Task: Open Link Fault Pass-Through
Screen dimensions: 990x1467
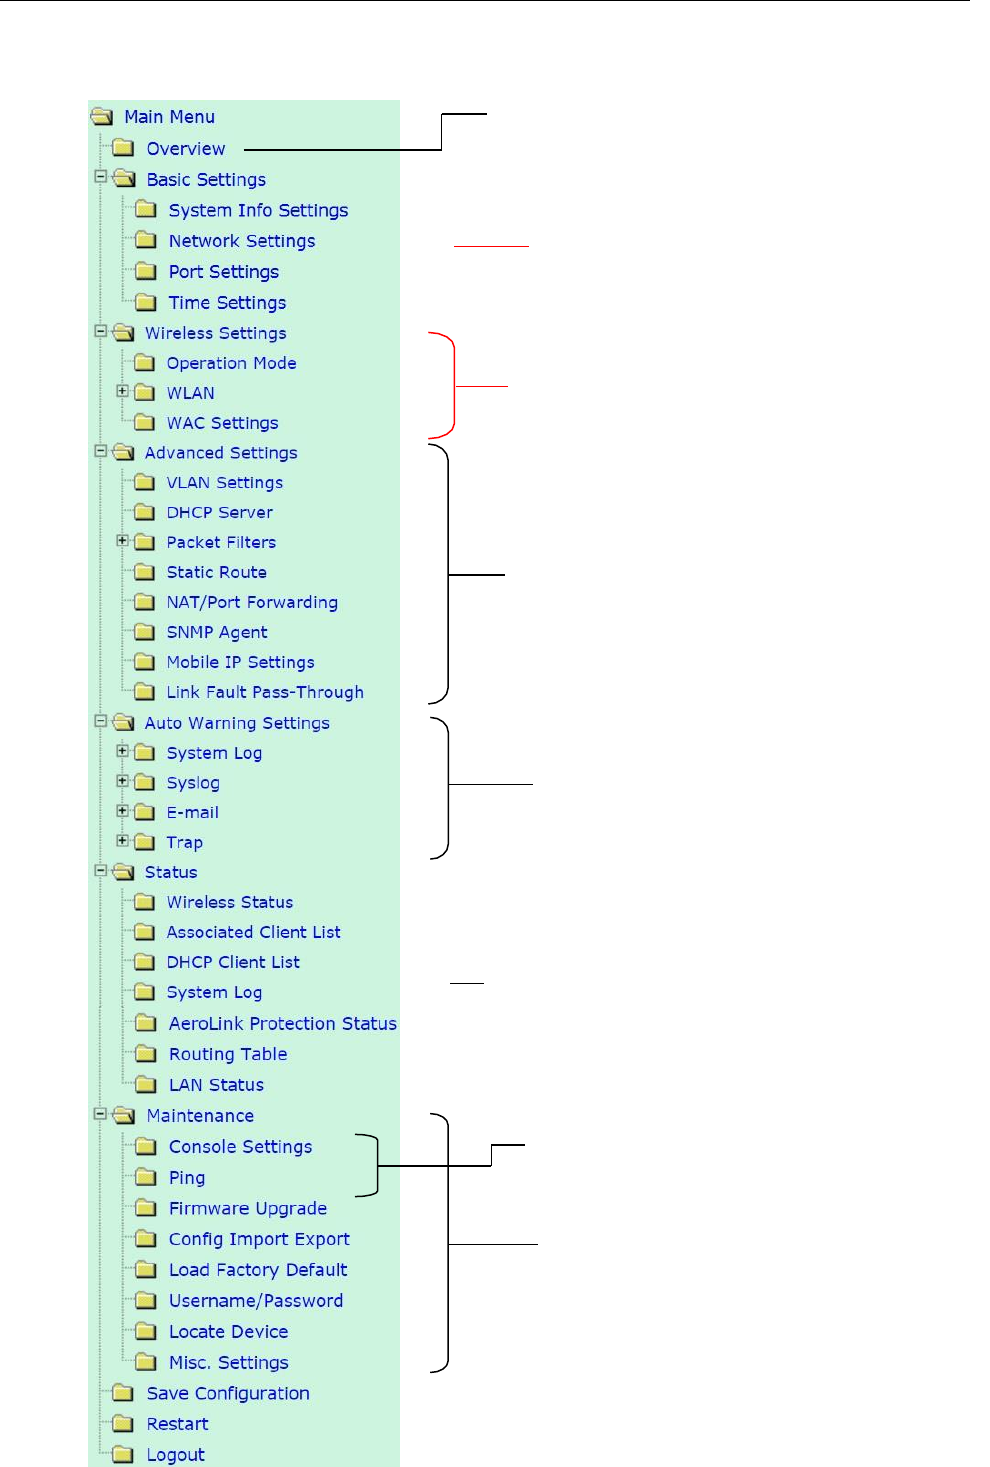Action: [265, 692]
